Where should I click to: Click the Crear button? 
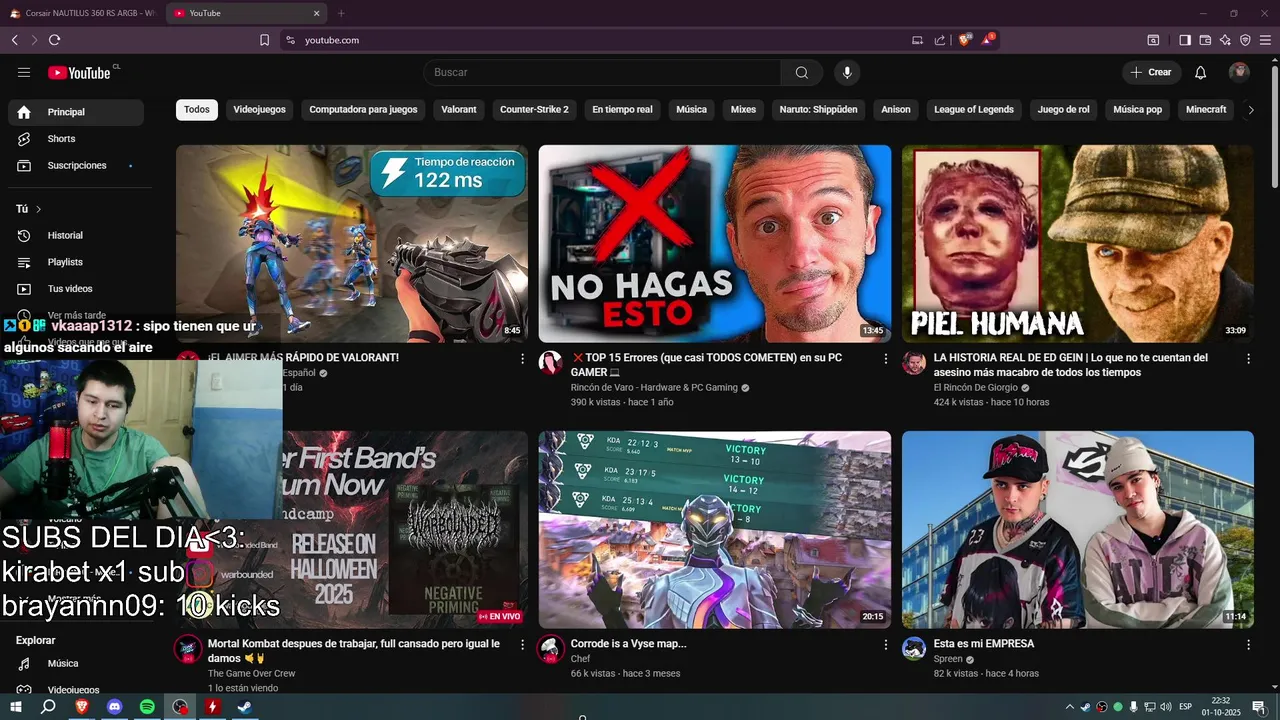point(1151,72)
